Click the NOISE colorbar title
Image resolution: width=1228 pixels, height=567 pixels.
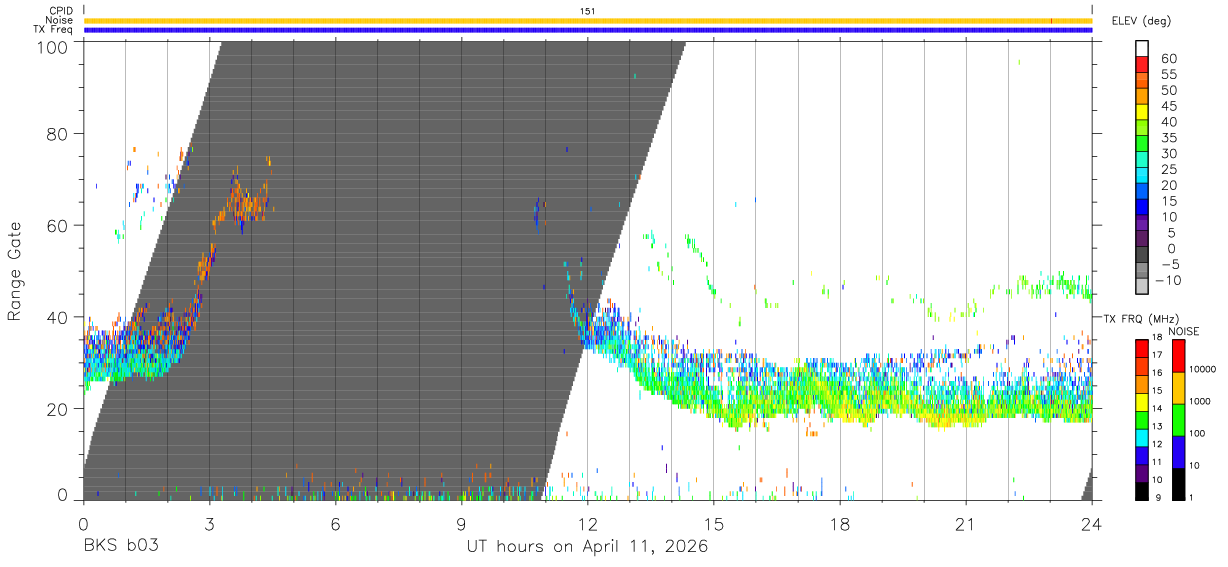(1183, 331)
